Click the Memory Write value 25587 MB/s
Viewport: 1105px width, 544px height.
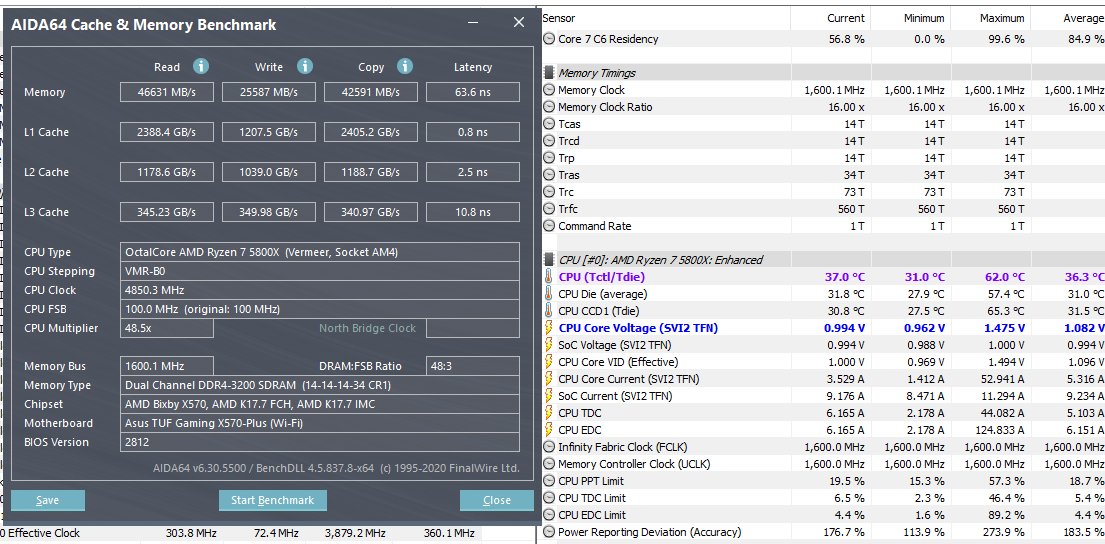tap(268, 92)
